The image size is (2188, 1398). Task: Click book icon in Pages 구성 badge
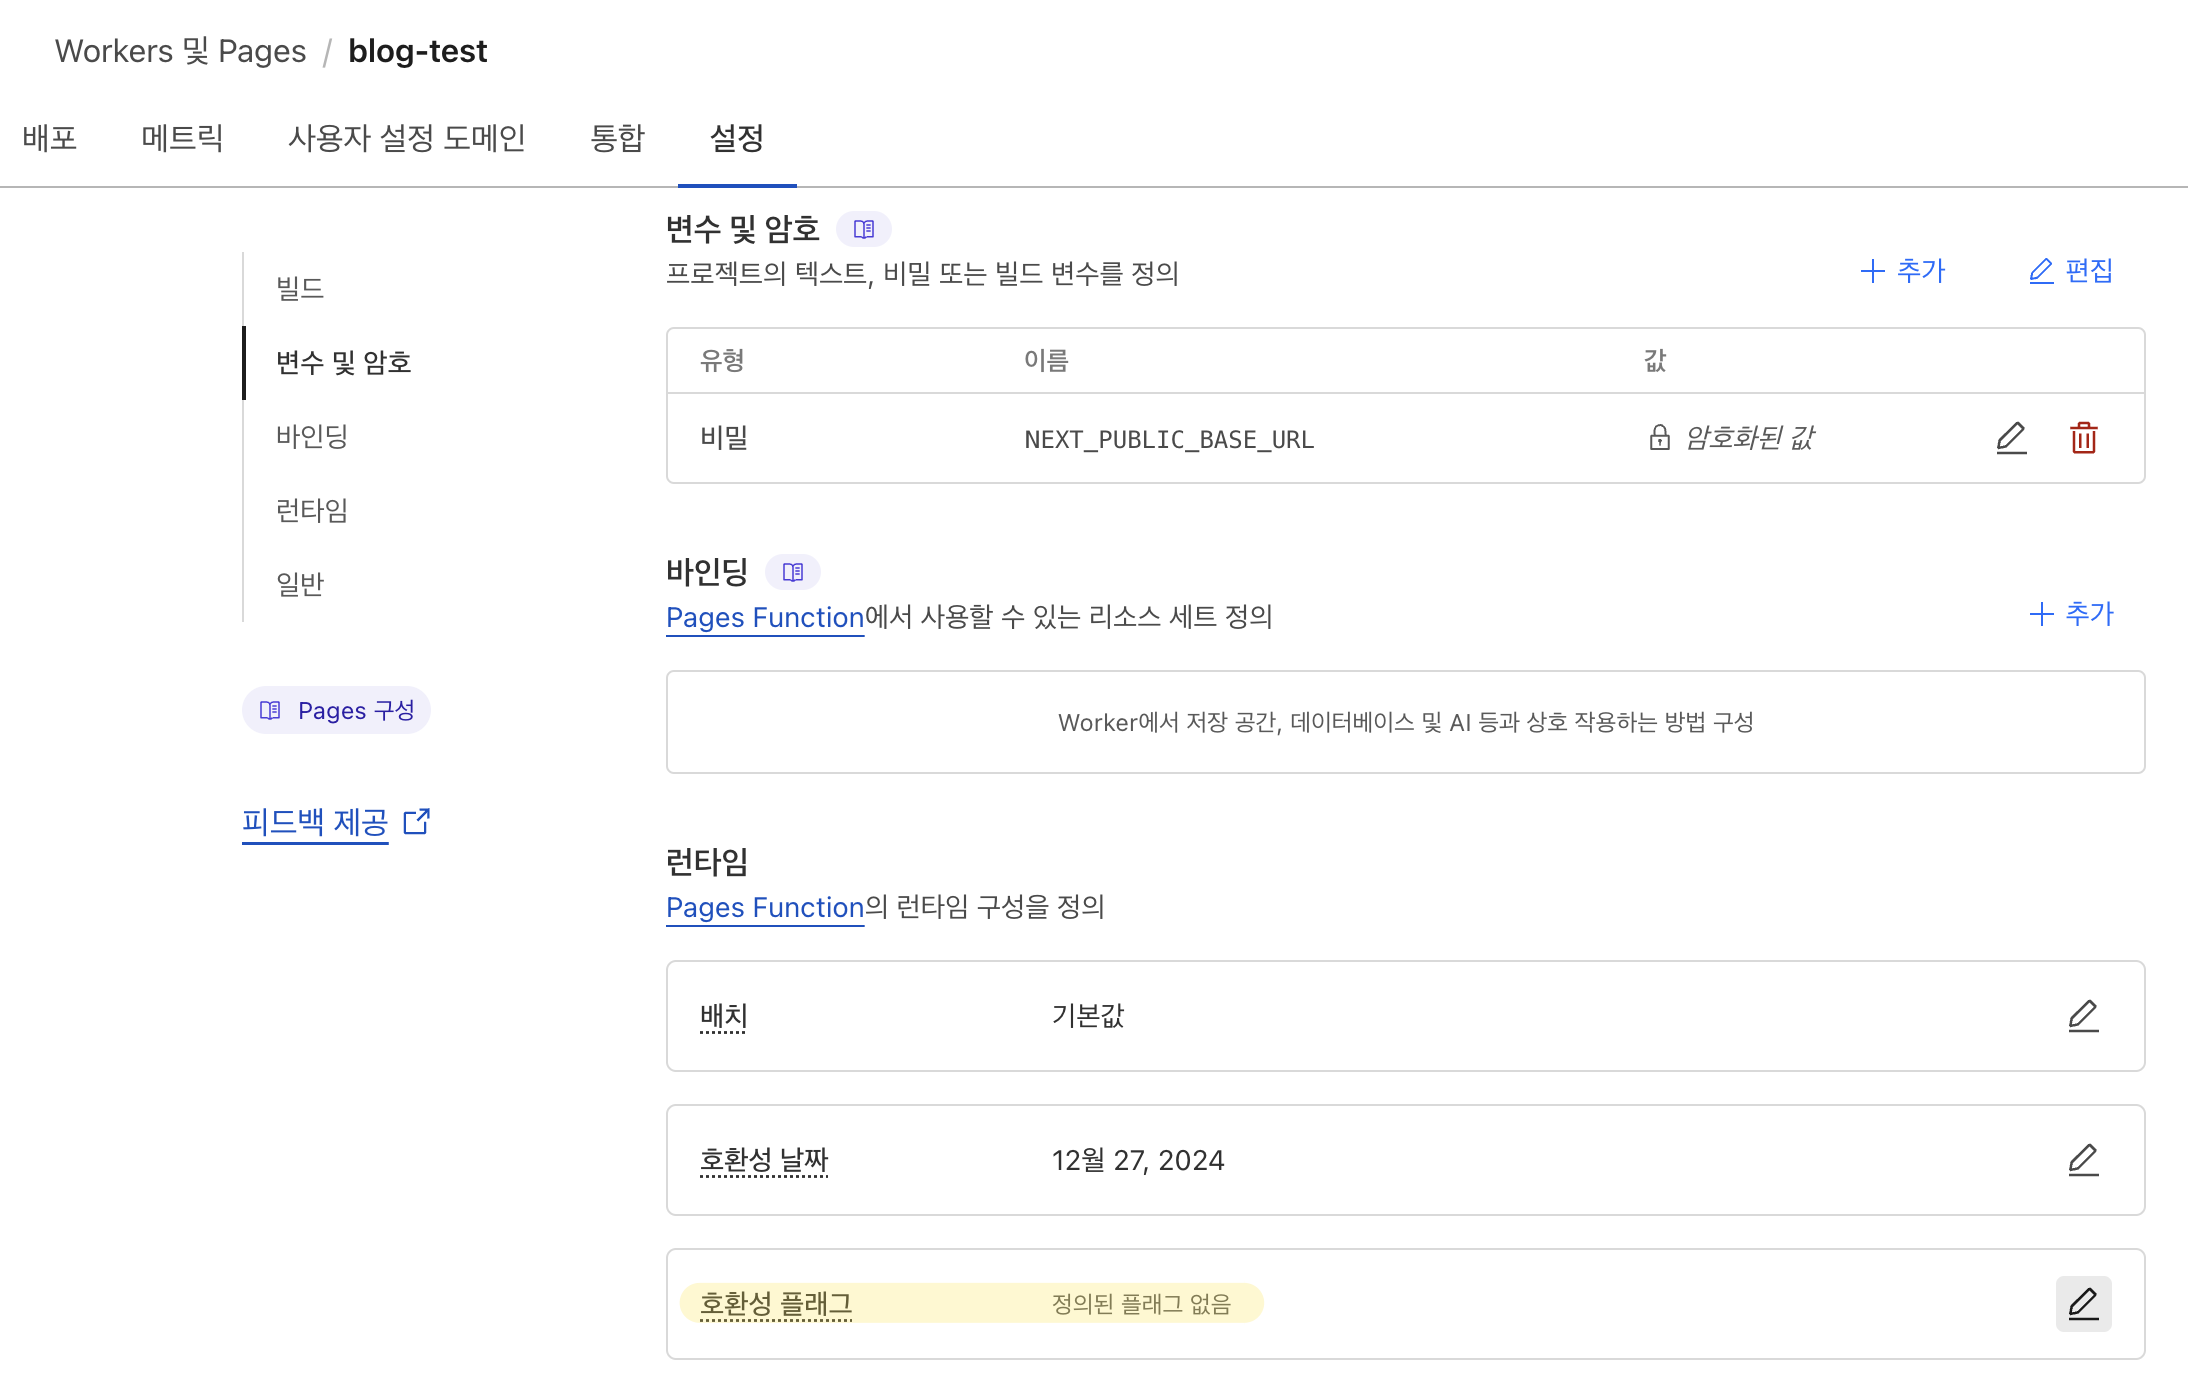coord(270,710)
